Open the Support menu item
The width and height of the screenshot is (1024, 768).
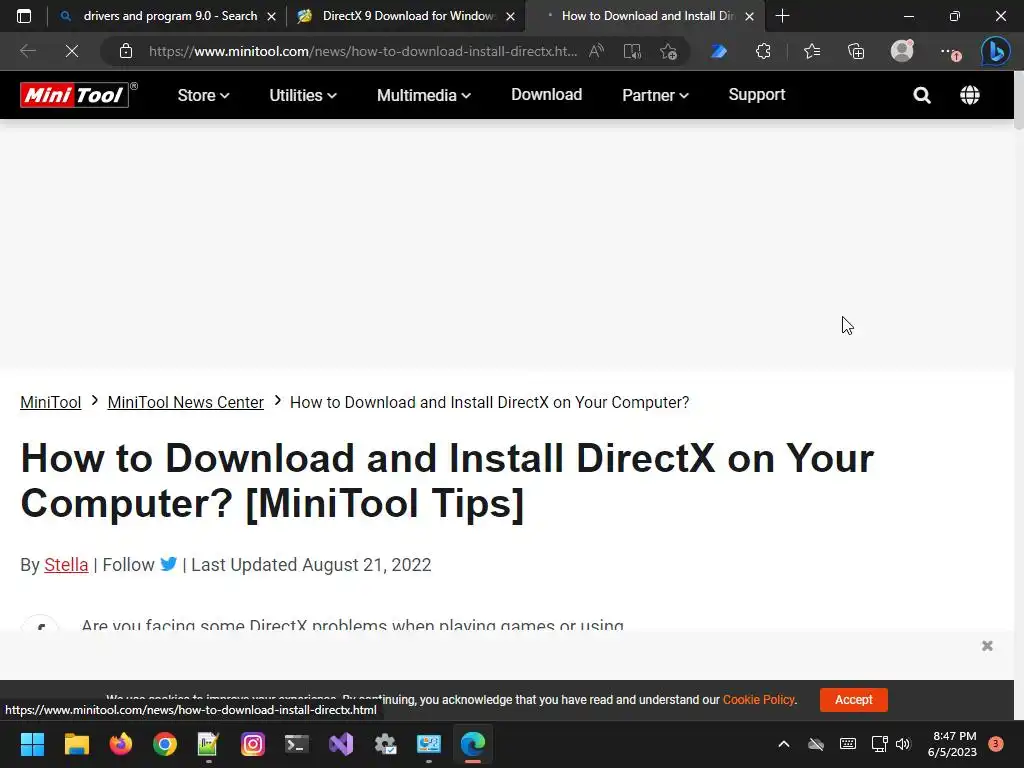click(x=757, y=95)
